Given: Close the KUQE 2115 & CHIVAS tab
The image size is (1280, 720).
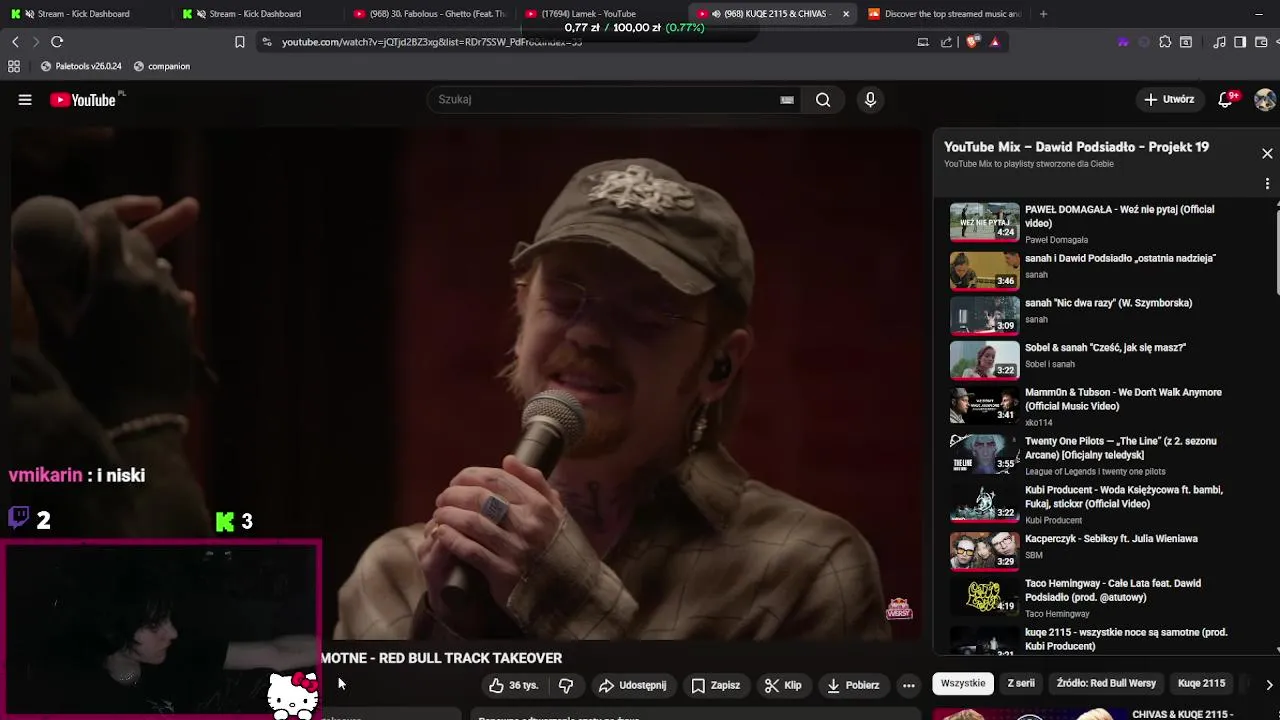Looking at the screenshot, I should click(x=846, y=14).
